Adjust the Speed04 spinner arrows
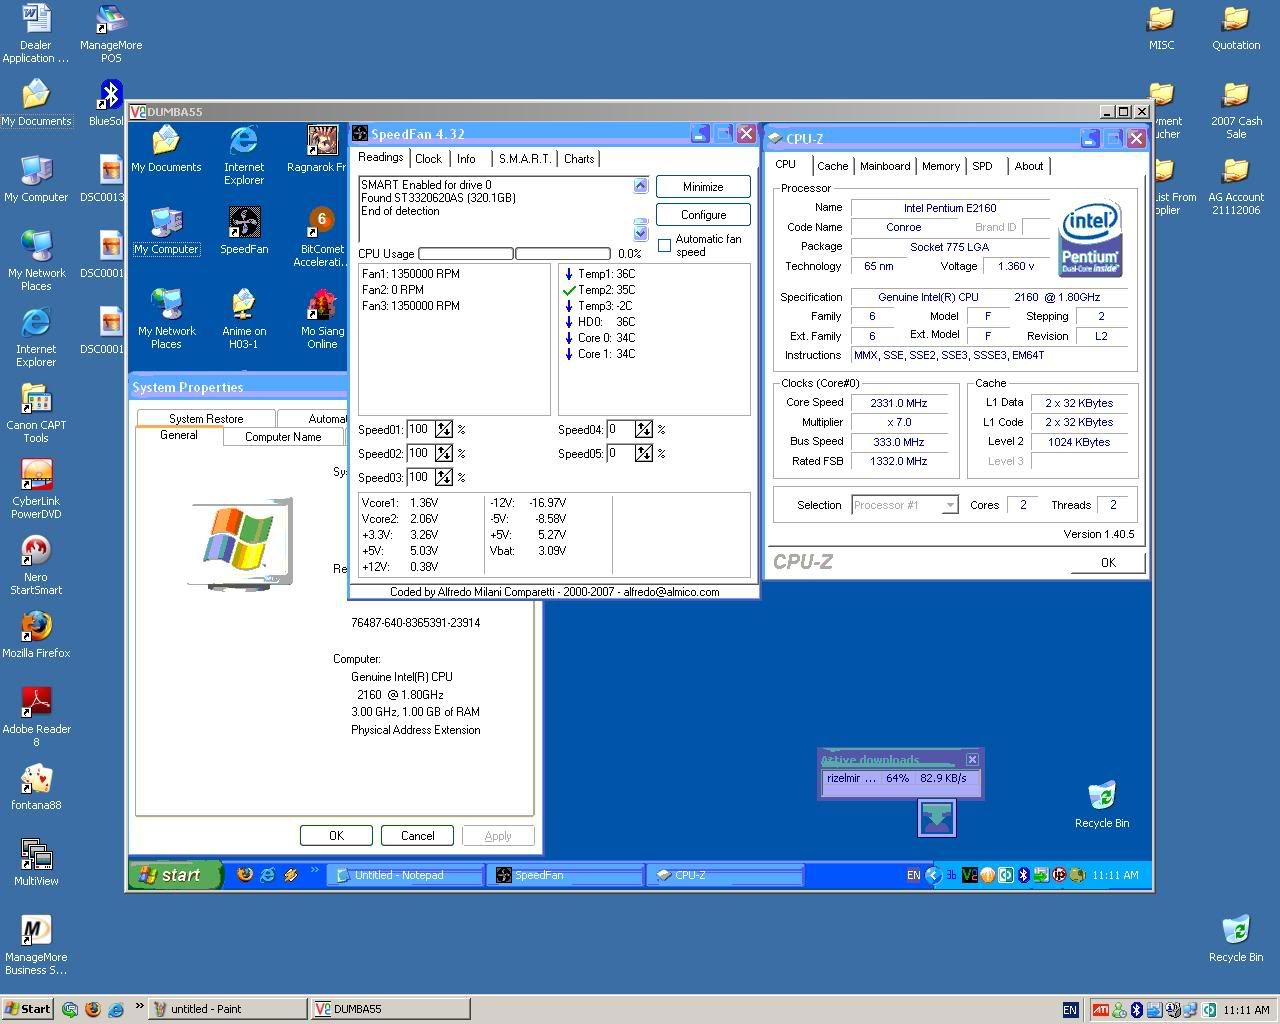 click(644, 430)
